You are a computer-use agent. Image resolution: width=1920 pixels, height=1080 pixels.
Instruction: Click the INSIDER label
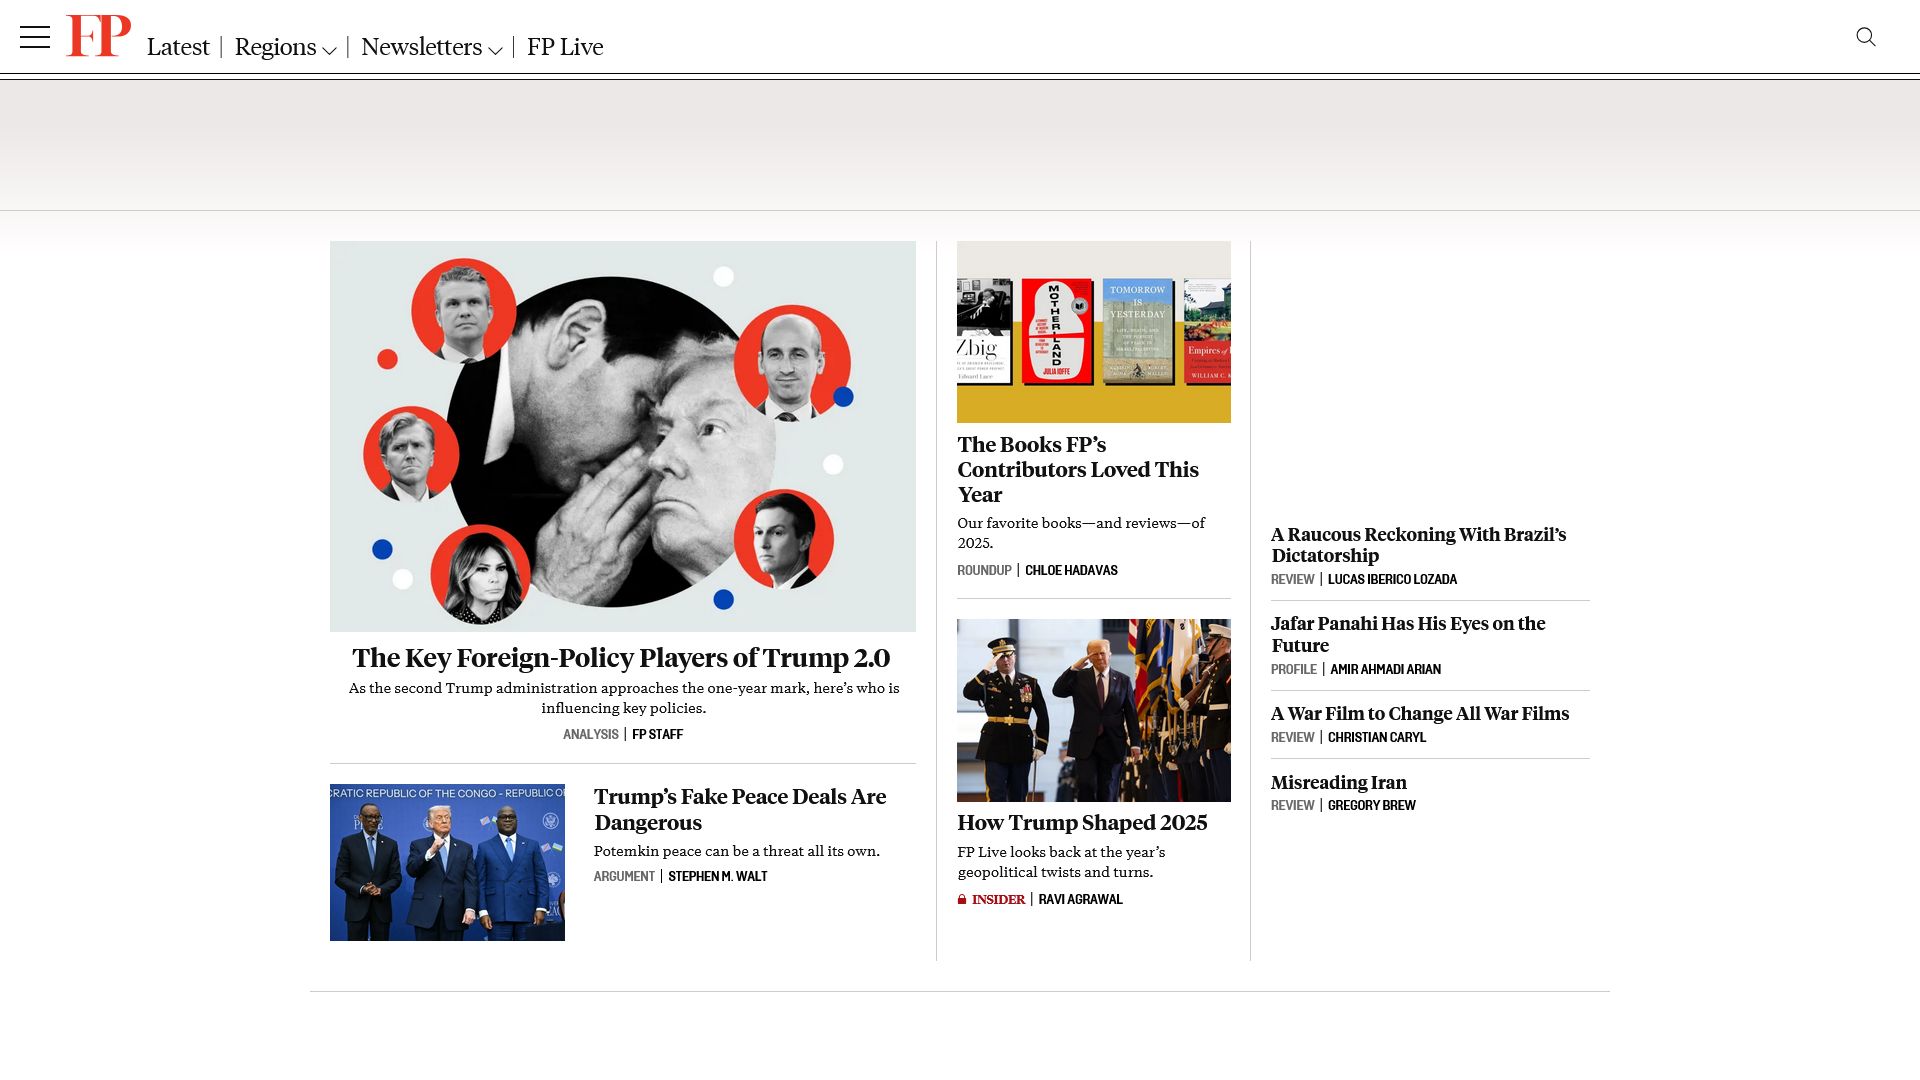(x=998, y=900)
